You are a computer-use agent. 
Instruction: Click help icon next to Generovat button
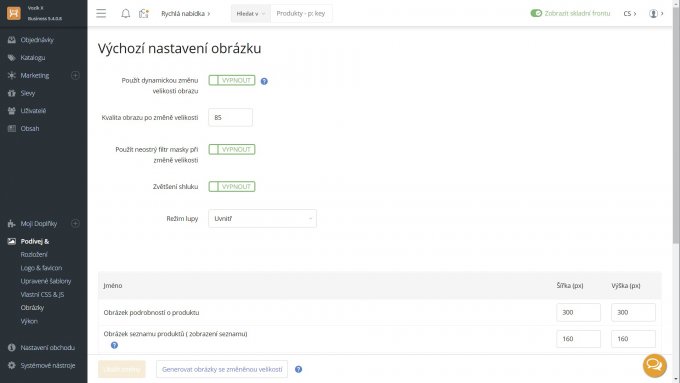[x=298, y=369]
